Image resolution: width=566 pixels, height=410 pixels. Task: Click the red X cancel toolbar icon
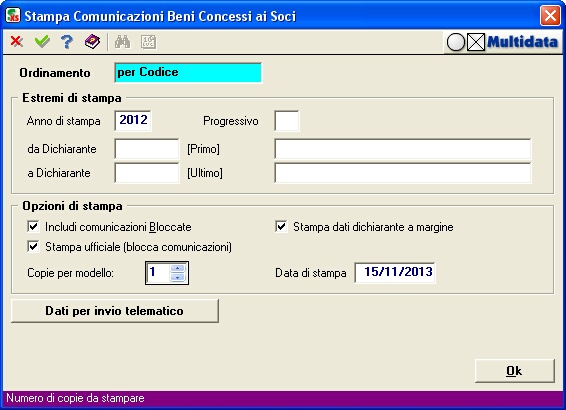(17, 42)
